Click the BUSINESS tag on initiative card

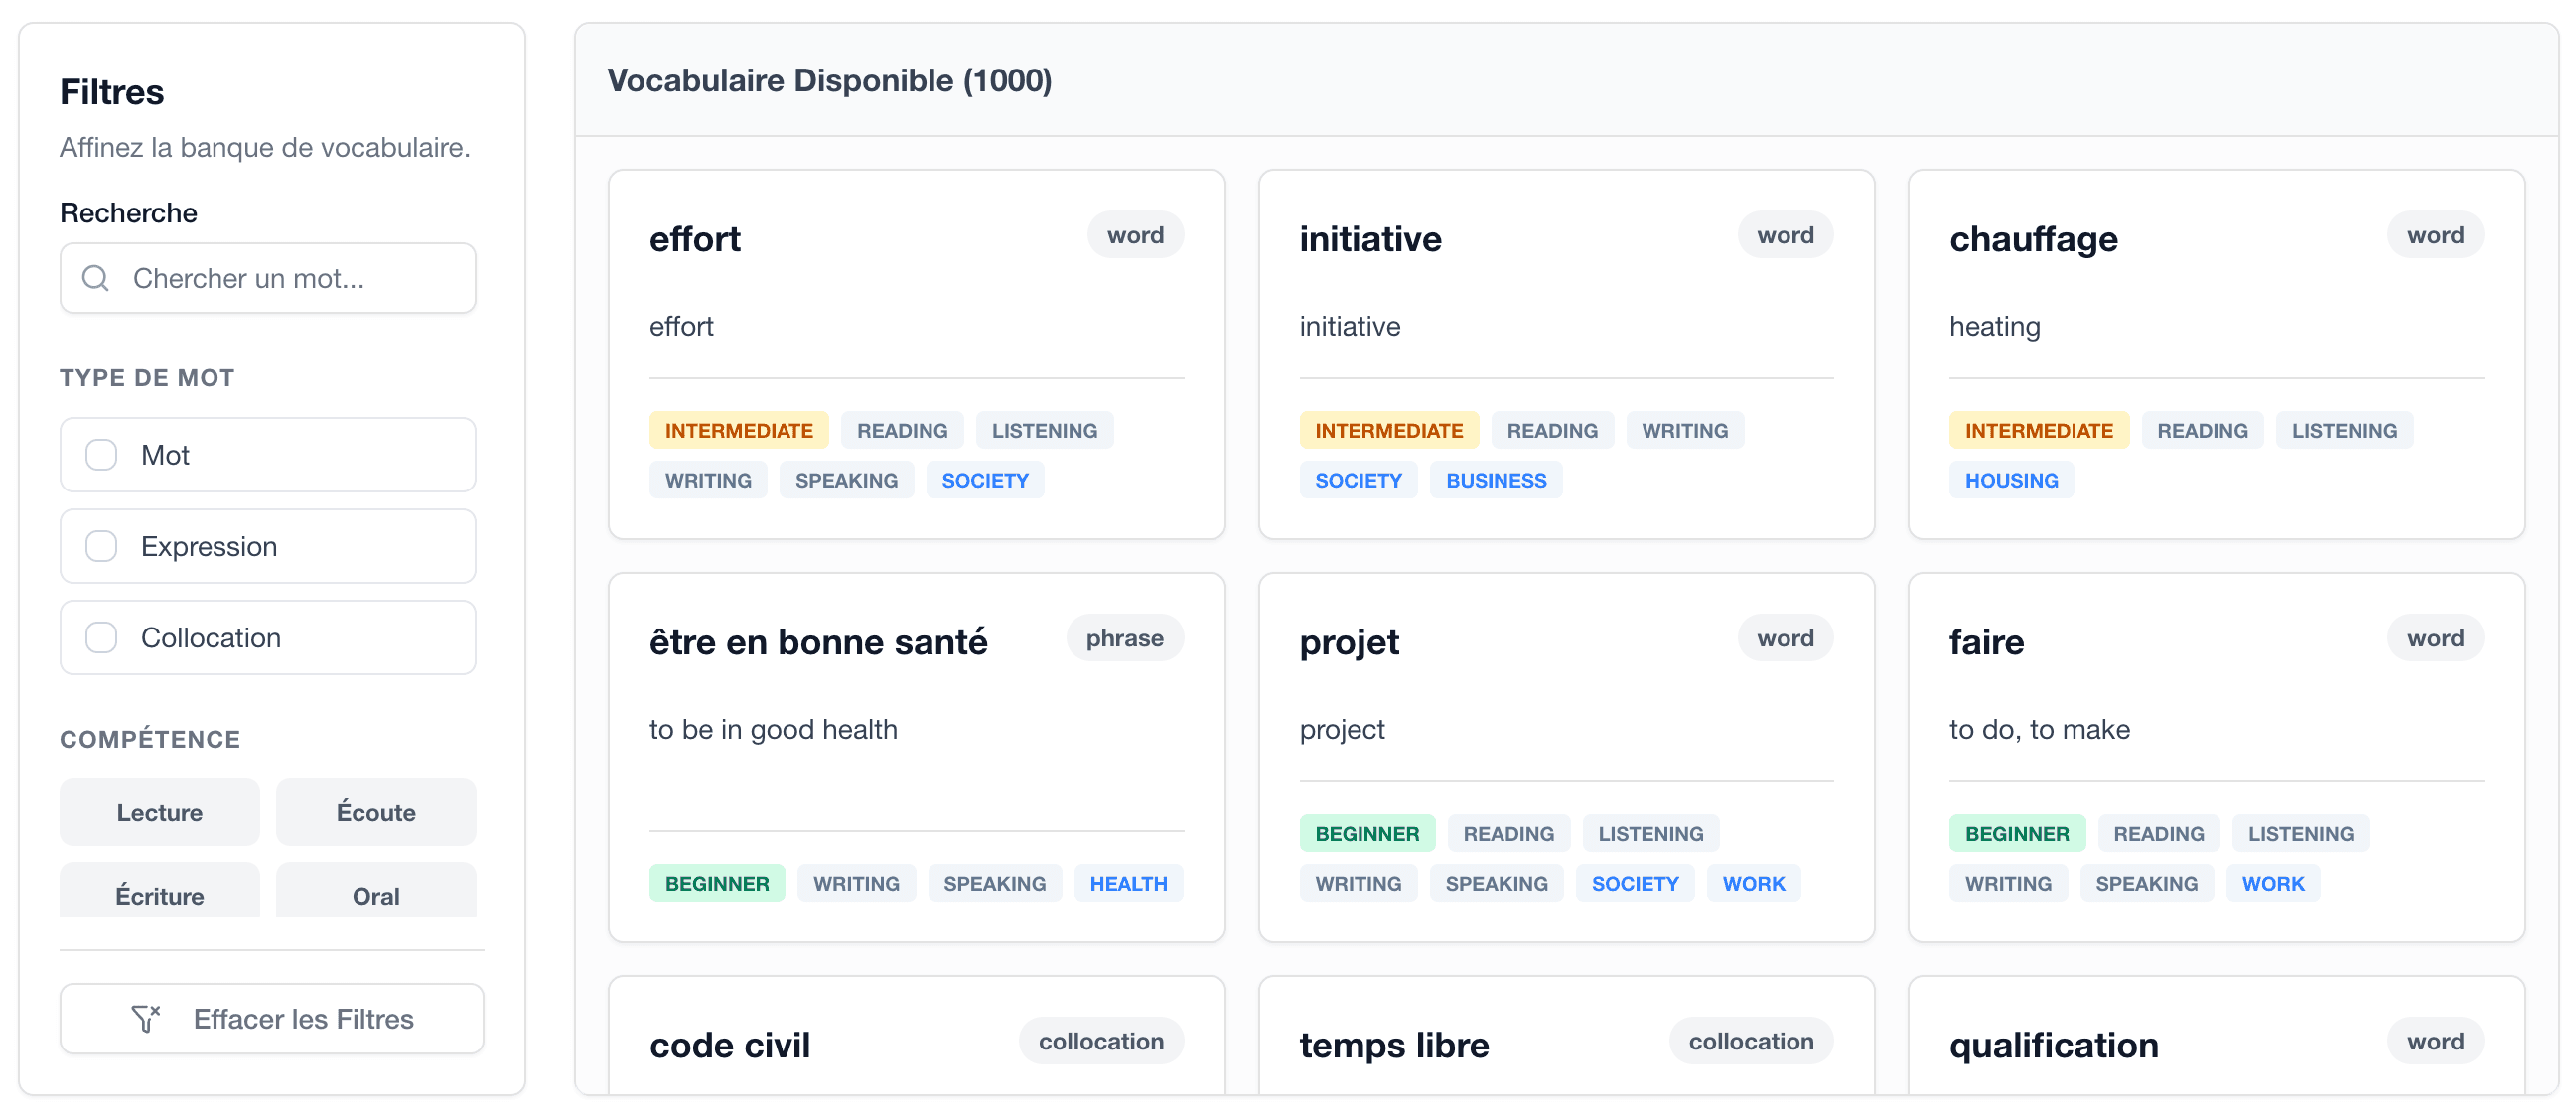[1496, 481]
